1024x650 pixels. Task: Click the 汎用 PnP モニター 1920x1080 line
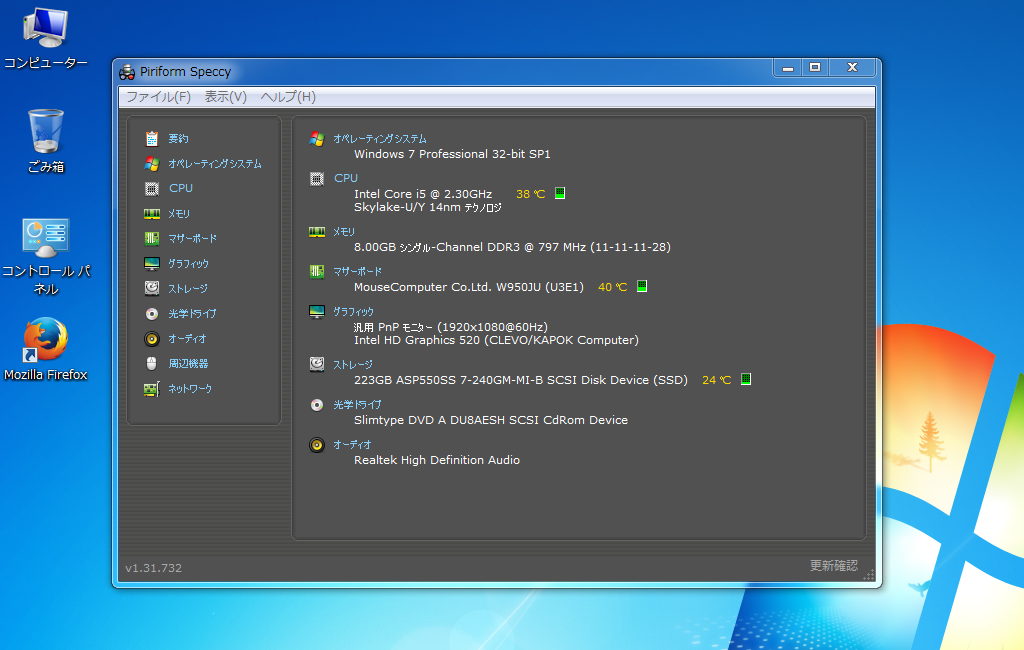click(x=451, y=327)
